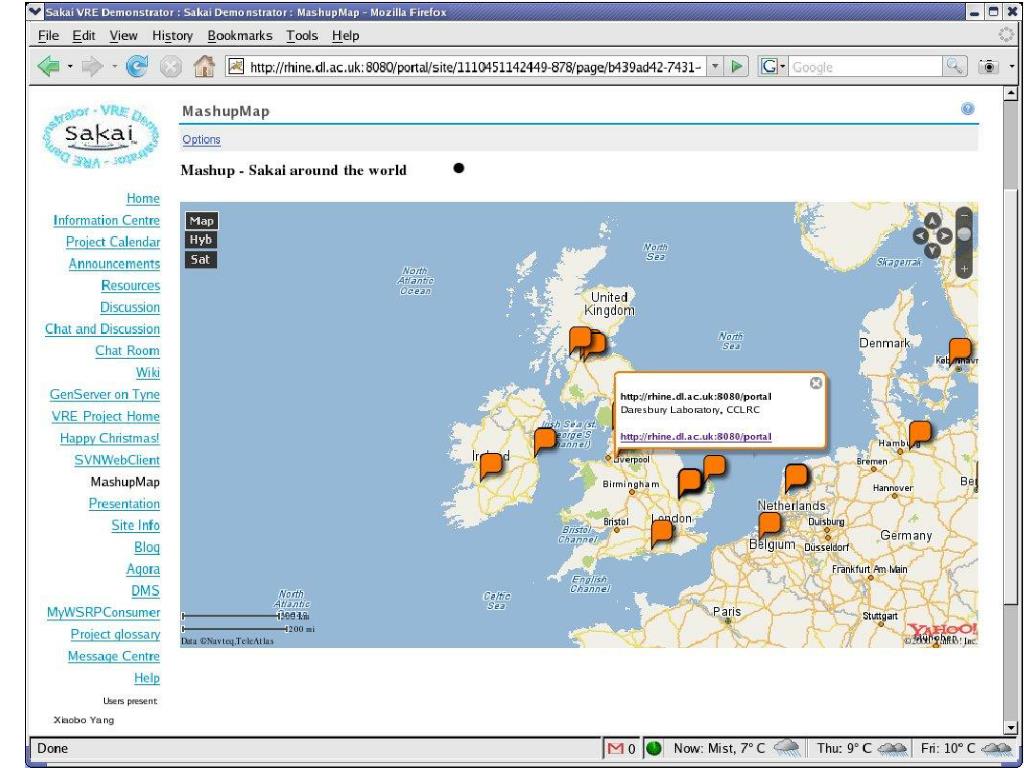The height and width of the screenshot is (768, 1024).
Task: Open the Announcements page
Action: [x=114, y=264]
